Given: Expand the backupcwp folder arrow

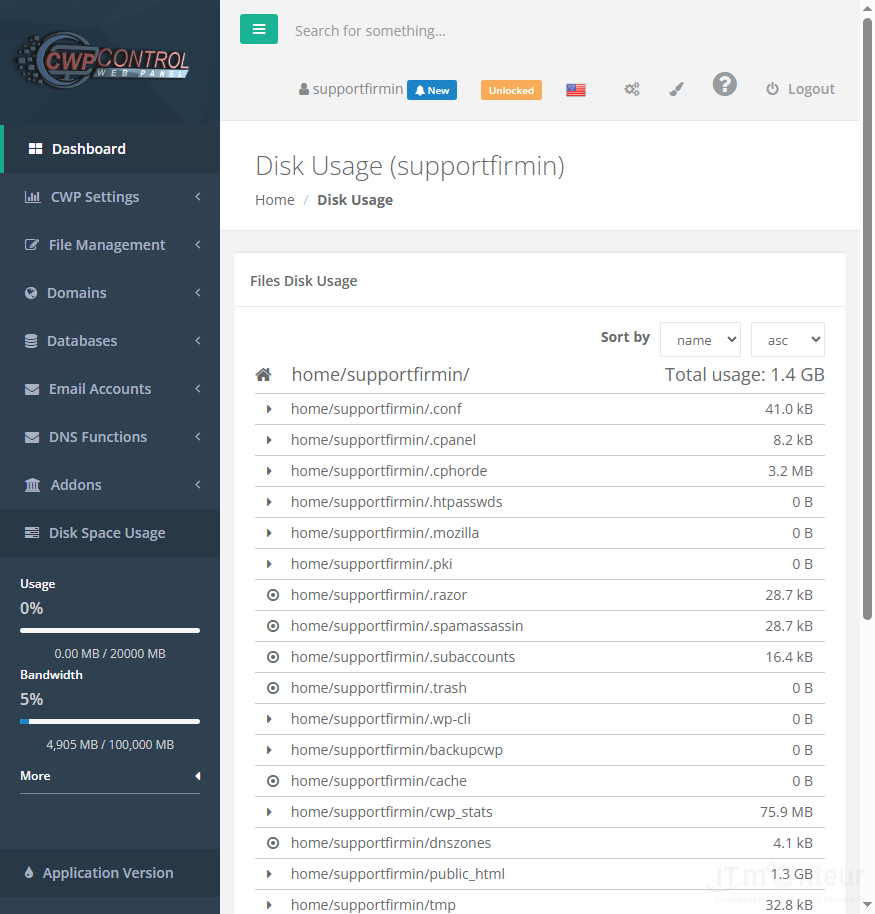Looking at the screenshot, I should click(269, 750).
